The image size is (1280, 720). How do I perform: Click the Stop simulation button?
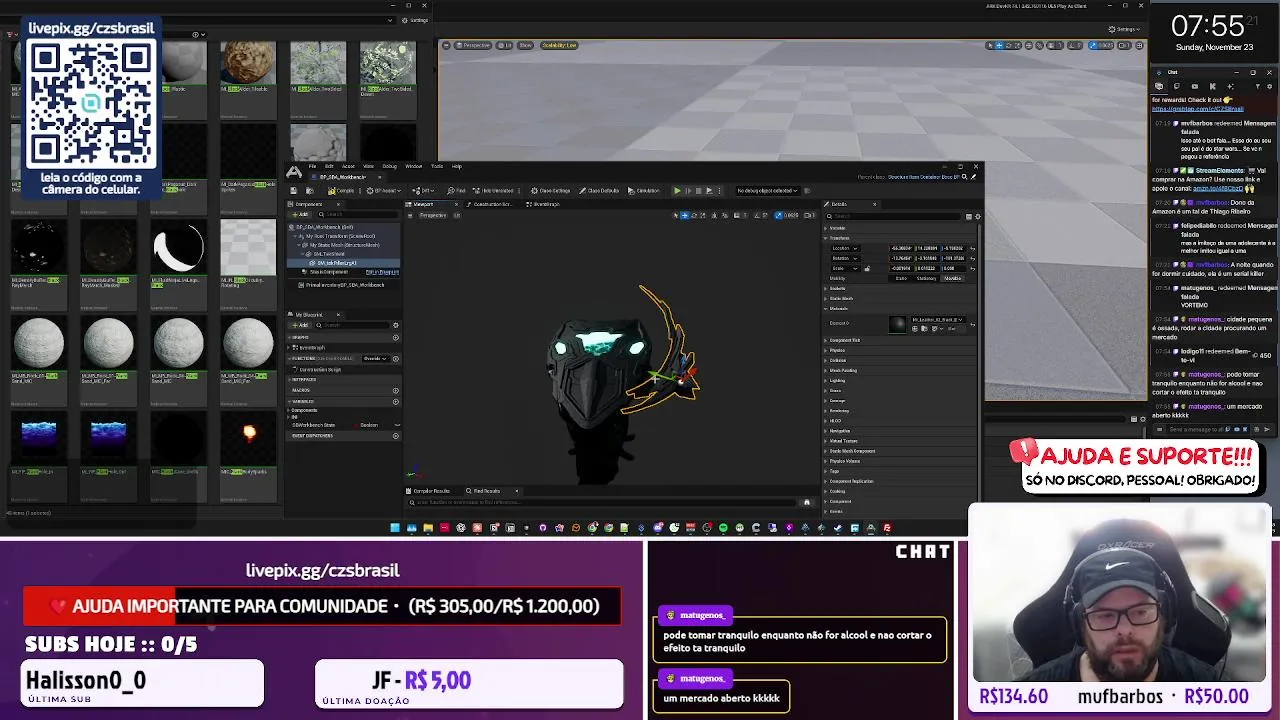click(x=698, y=190)
